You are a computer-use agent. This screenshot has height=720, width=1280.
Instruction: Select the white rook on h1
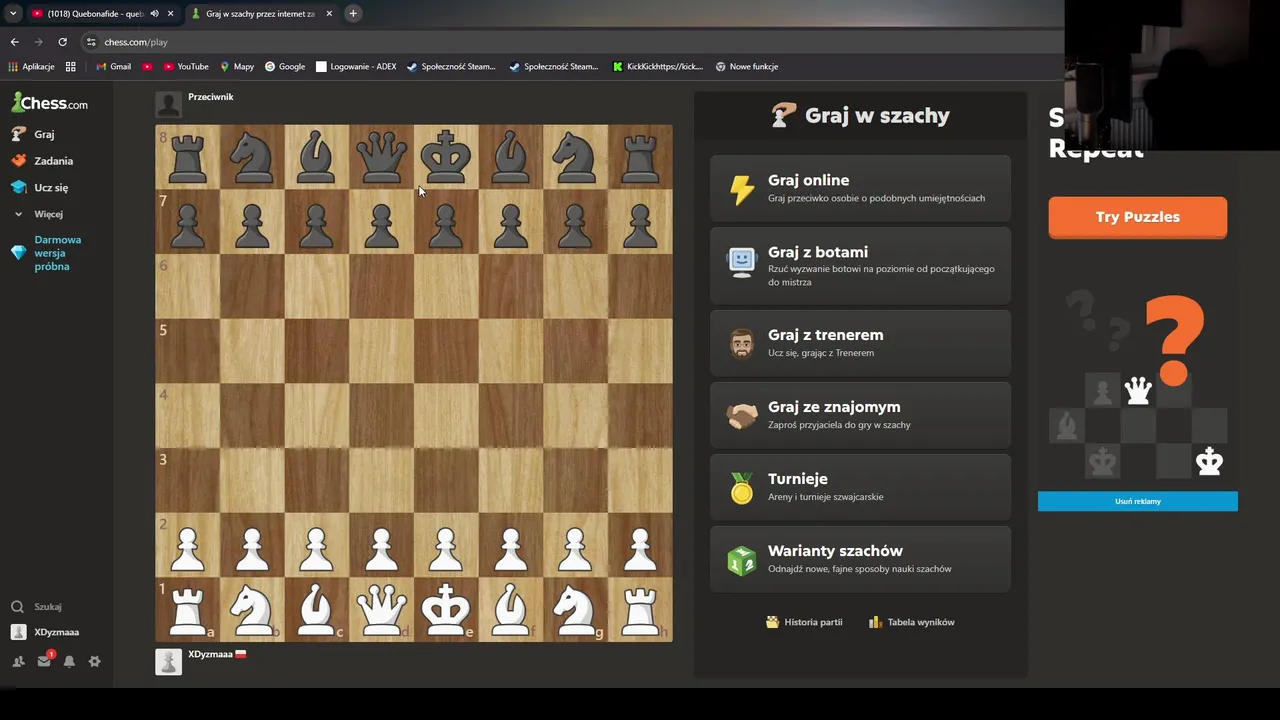[640, 609]
